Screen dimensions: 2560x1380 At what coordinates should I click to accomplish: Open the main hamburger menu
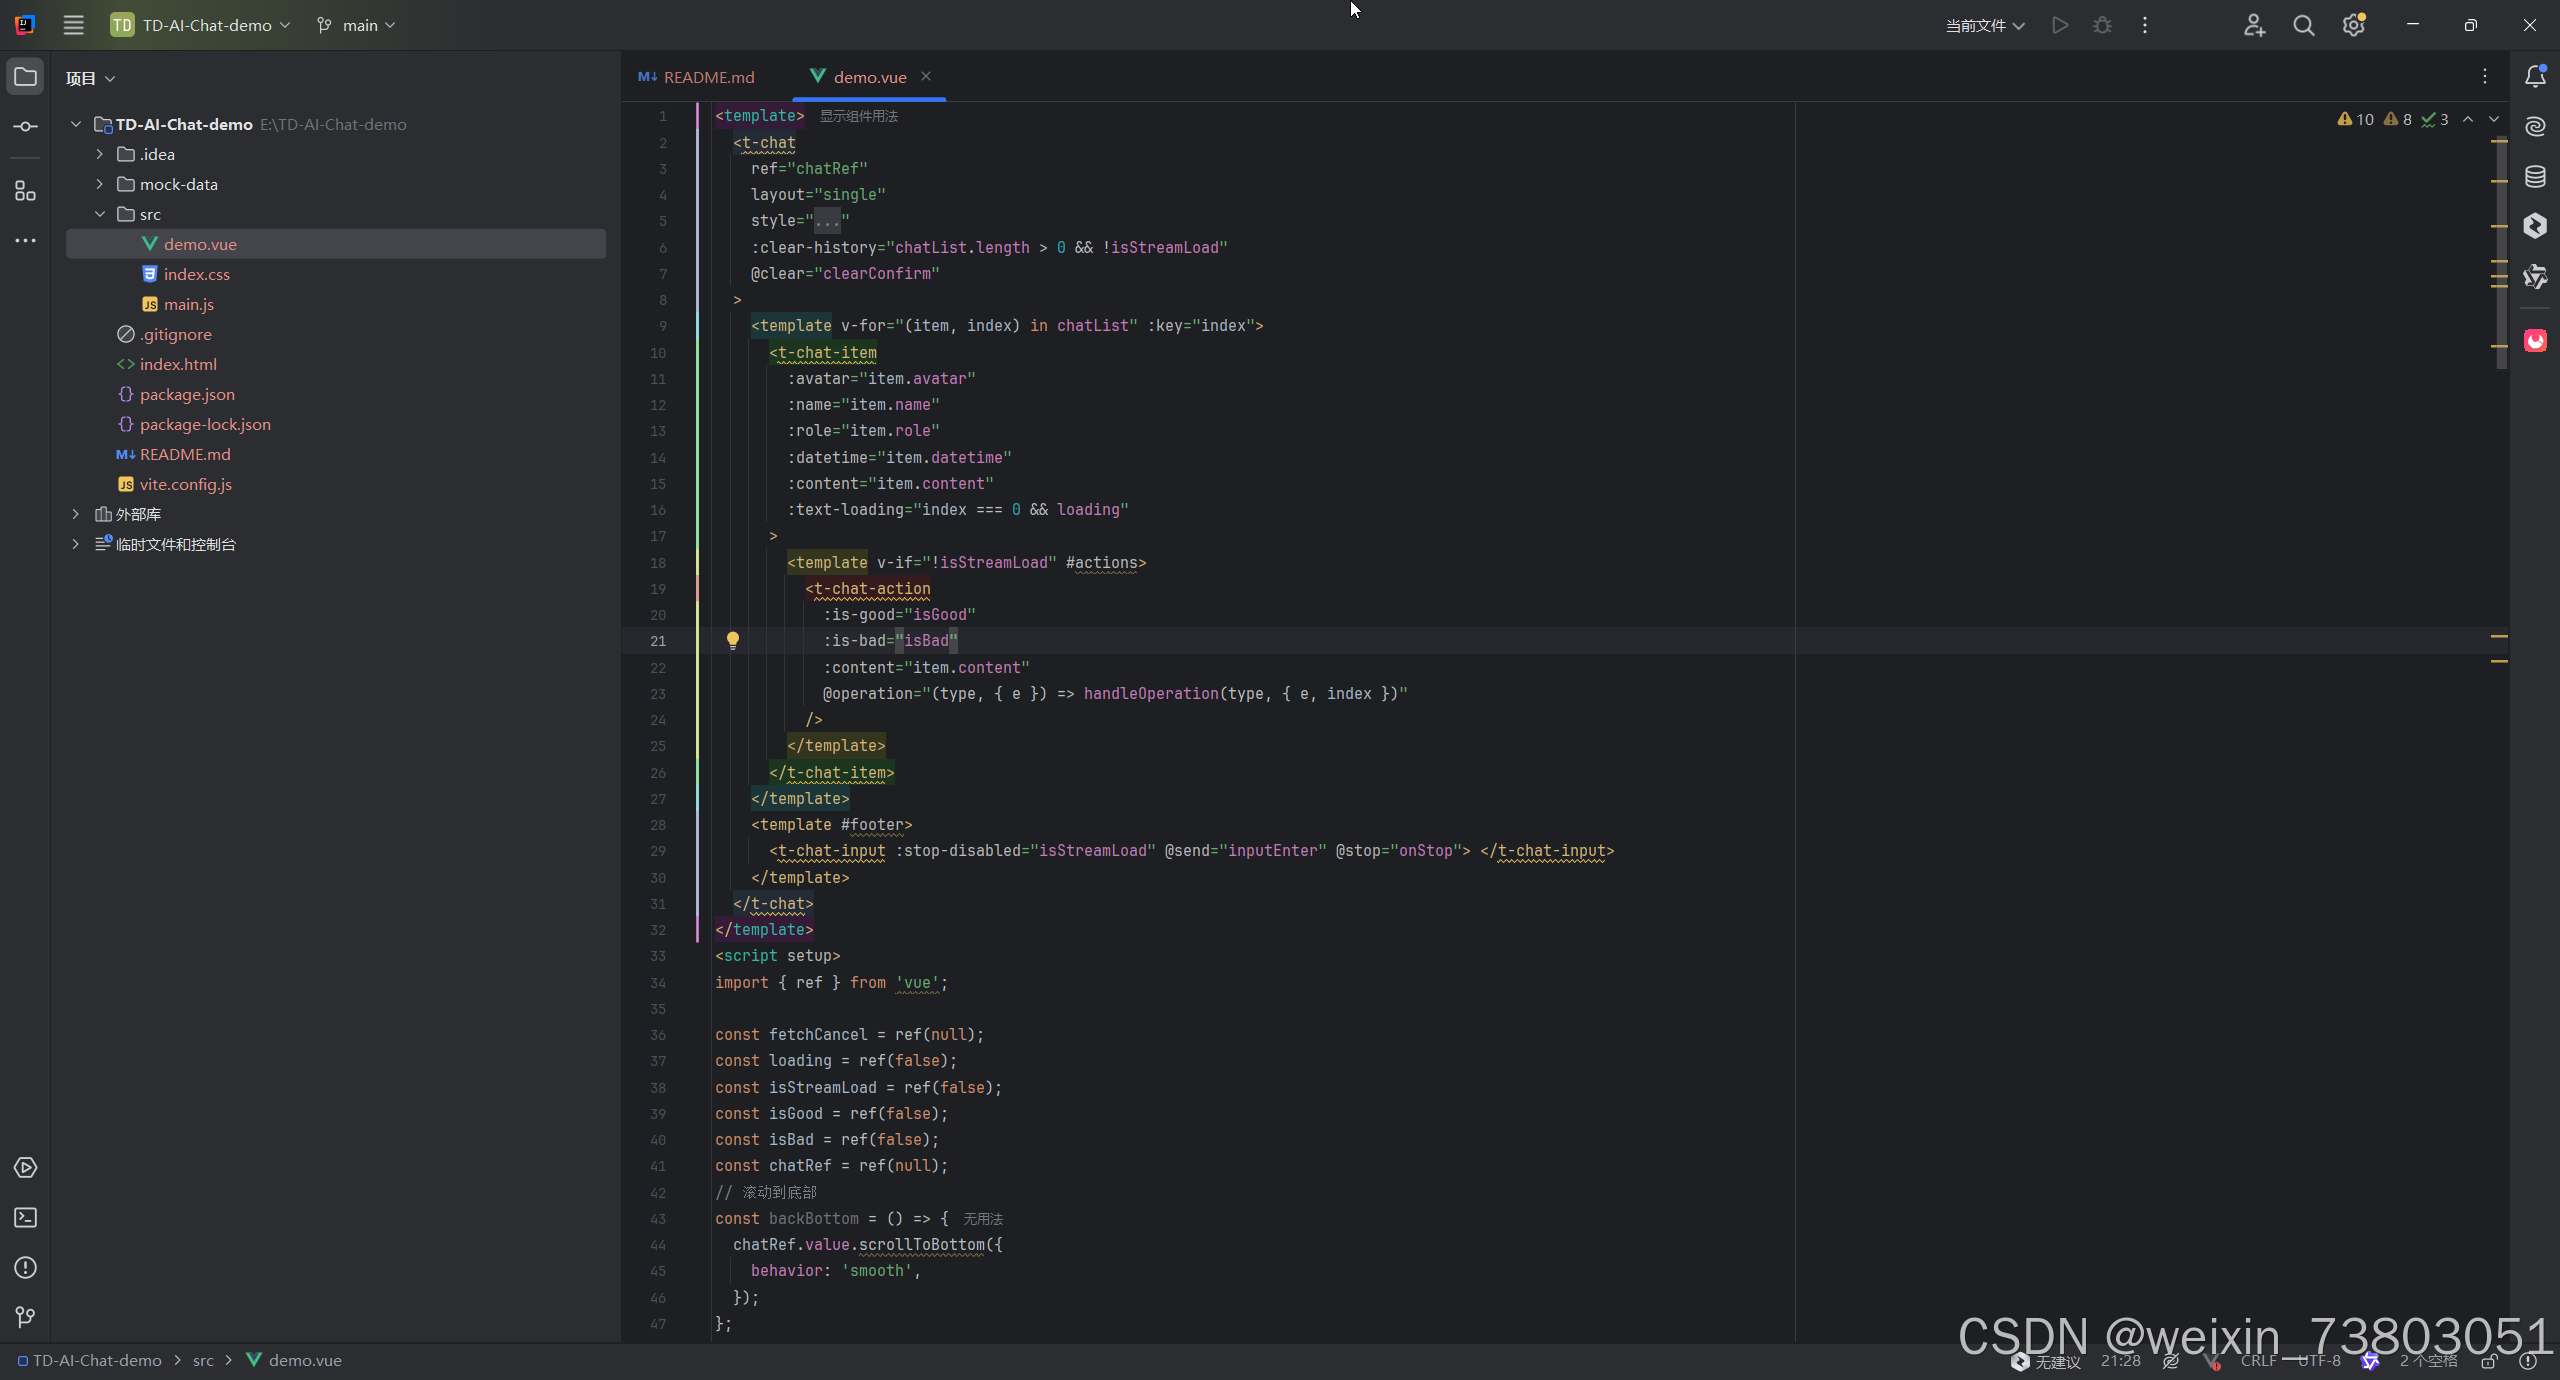[x=73, y=25]
